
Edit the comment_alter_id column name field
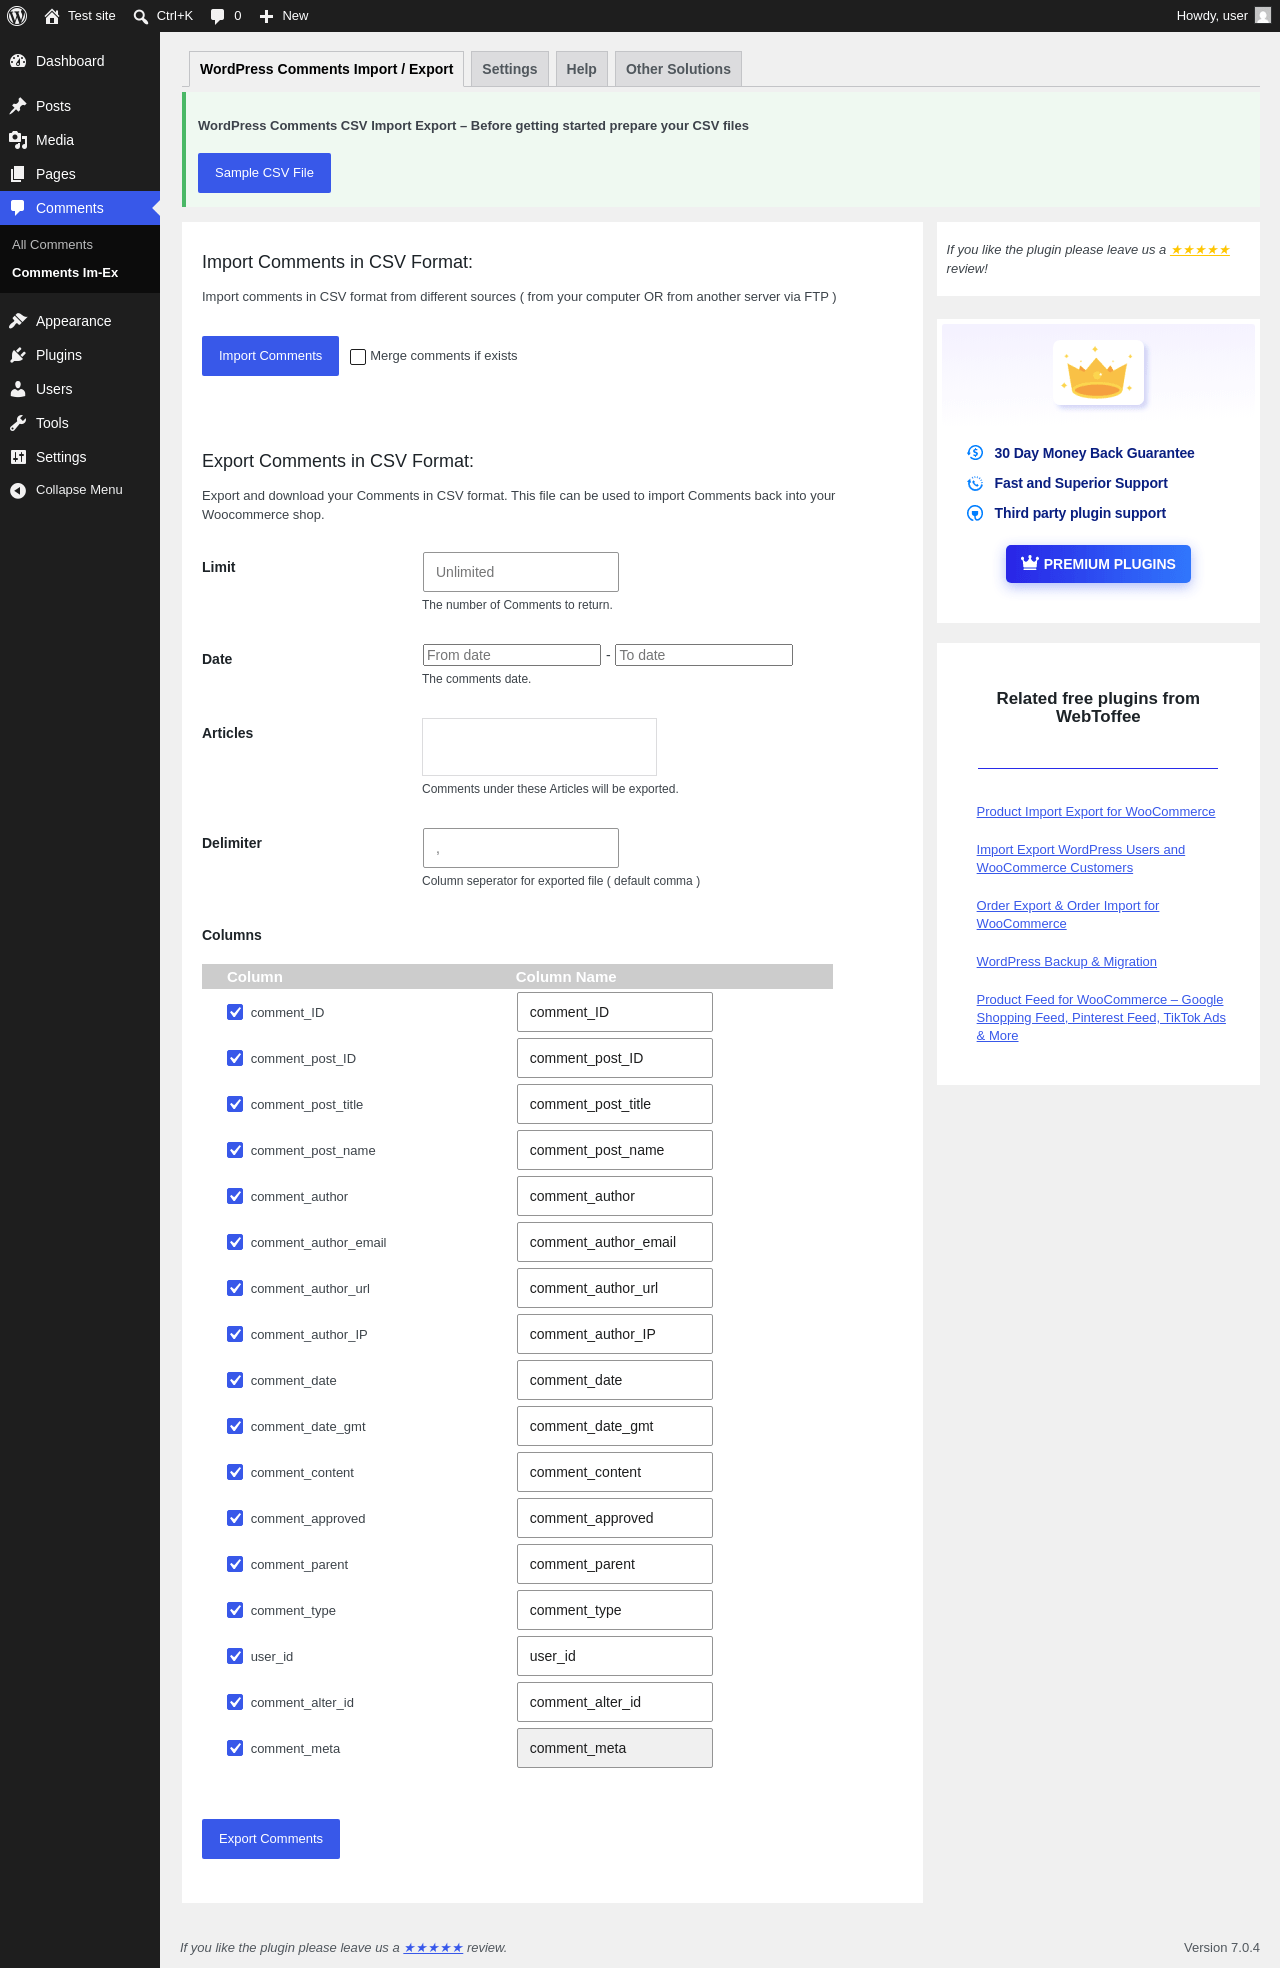615,1702
